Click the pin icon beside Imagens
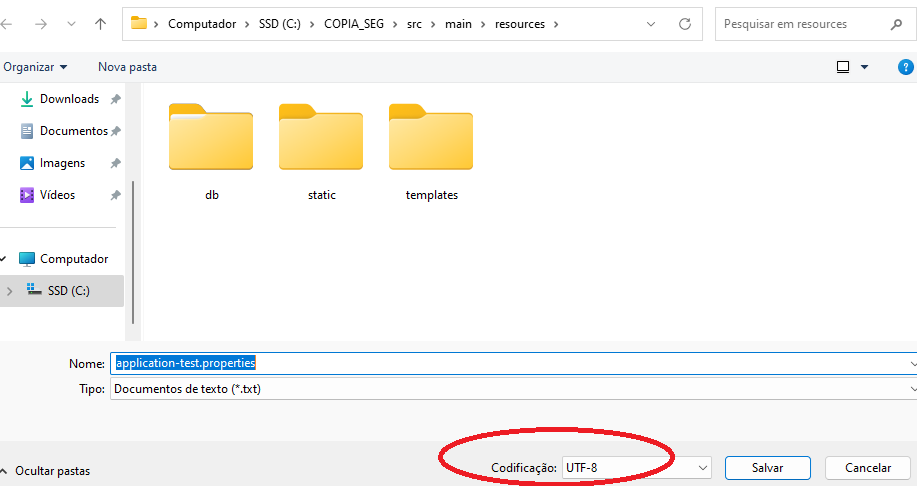 116,163
